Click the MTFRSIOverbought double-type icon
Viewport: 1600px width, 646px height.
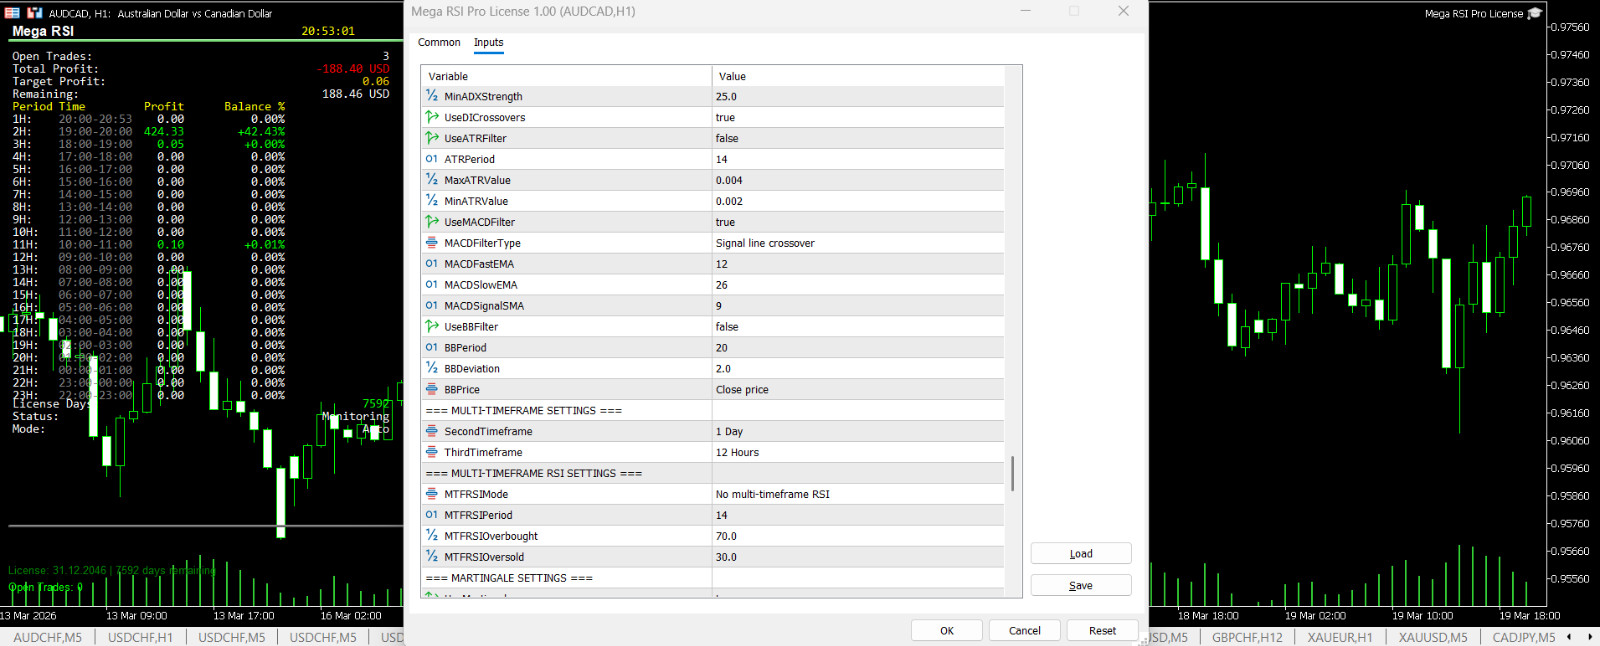432,536
